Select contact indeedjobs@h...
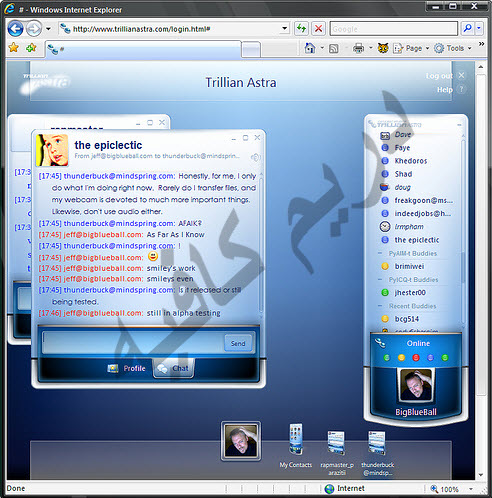This screenshot has height=498, width=492. [x=422, y=214]
